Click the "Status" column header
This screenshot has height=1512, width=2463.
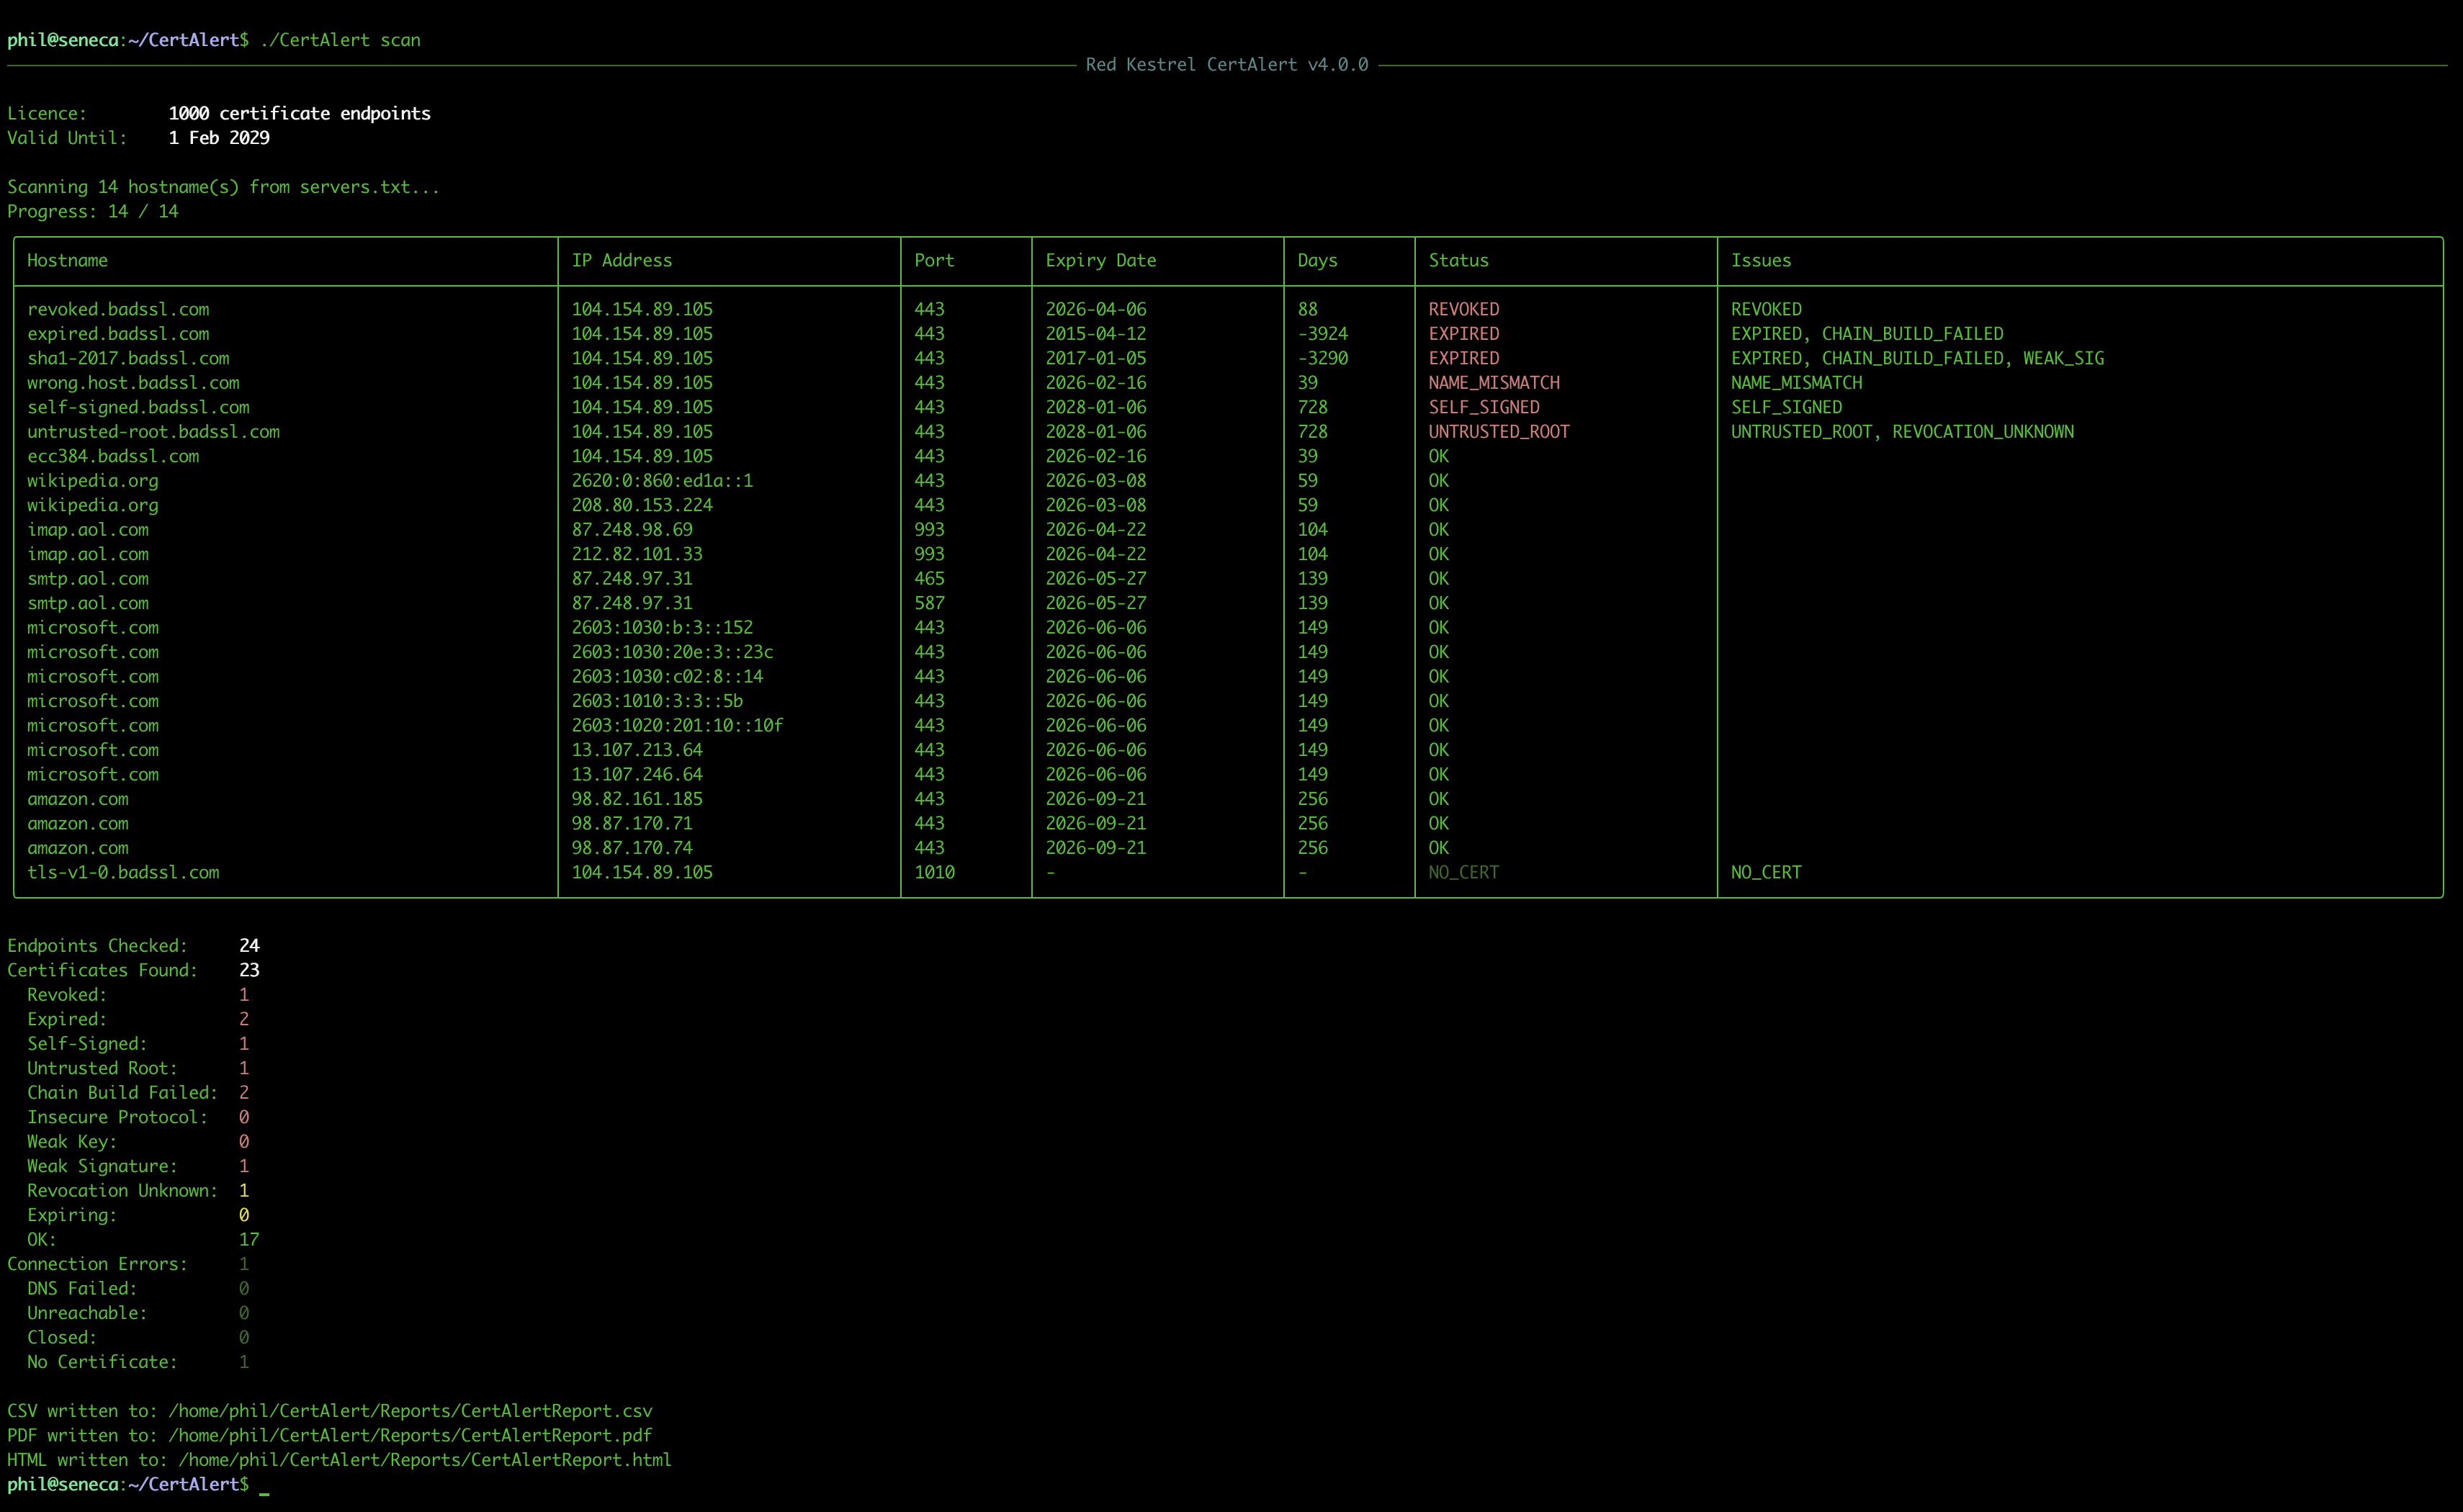[1459, 260]
